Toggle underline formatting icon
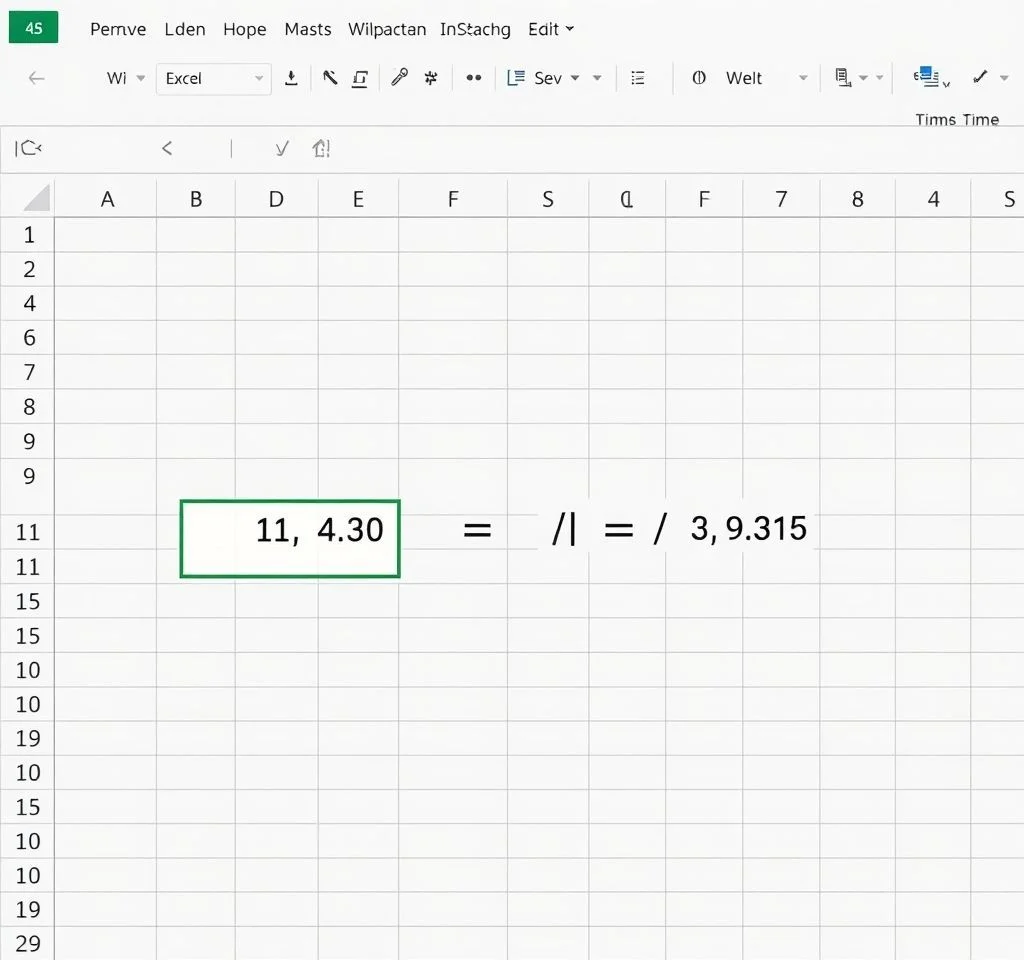 360,78
